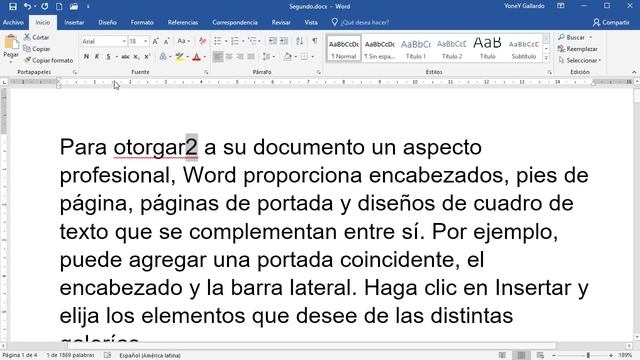Toggle bold formatting
Viewport: 640px width, 360px height.
(x=87, y=57)
